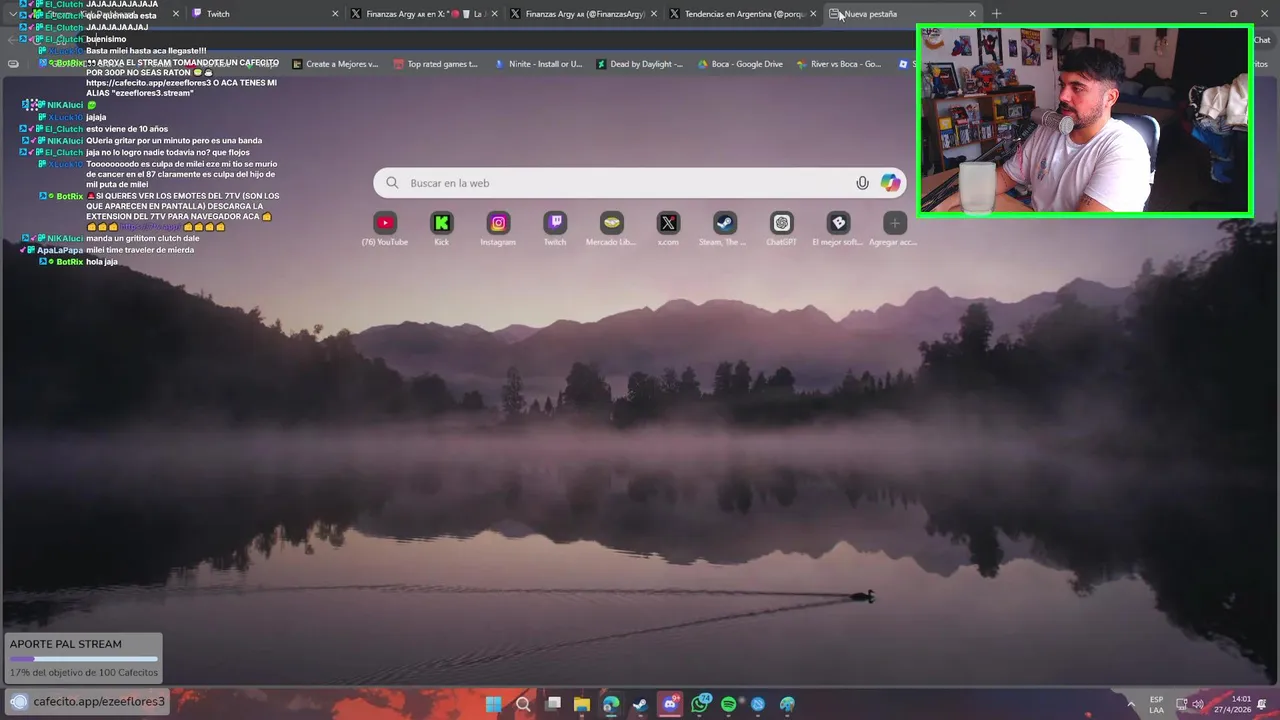Click chat message 'milei time traveler de mierda'
The width and height of the screenshot is (1280, 720).
(140, 250)
